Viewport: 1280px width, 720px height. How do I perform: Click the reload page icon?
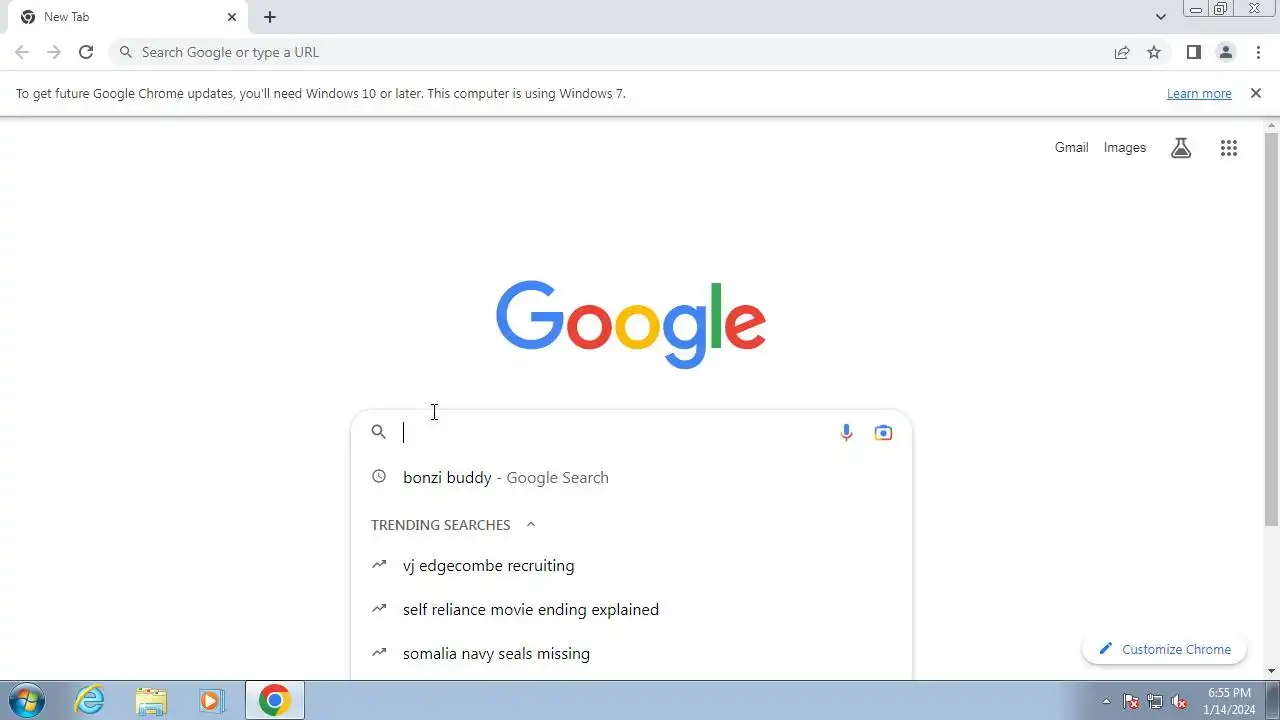coord(86,52)
